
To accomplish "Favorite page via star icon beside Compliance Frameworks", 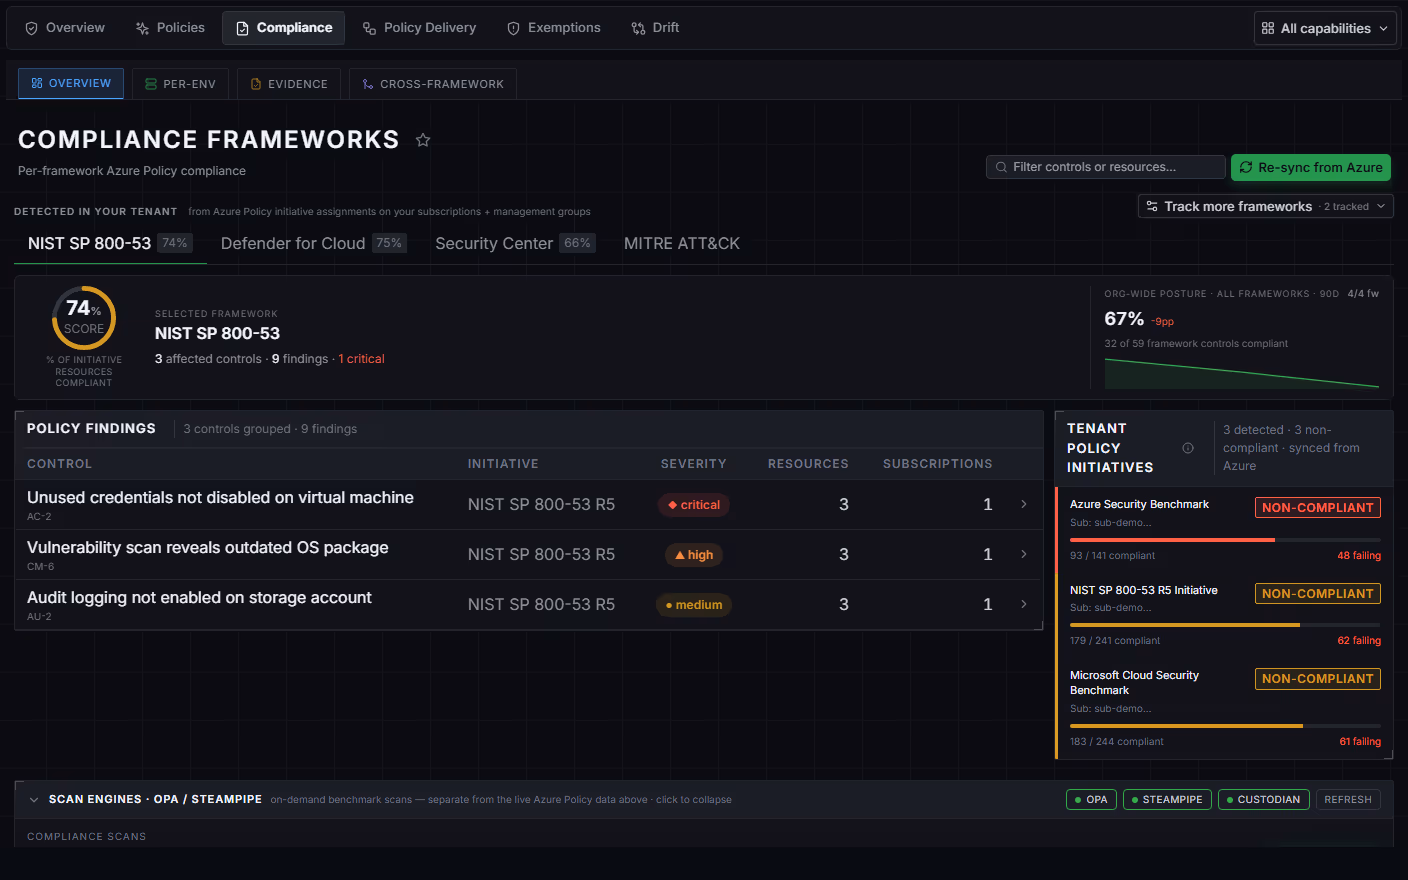I will pyautogui.click(x=423, y=140).
